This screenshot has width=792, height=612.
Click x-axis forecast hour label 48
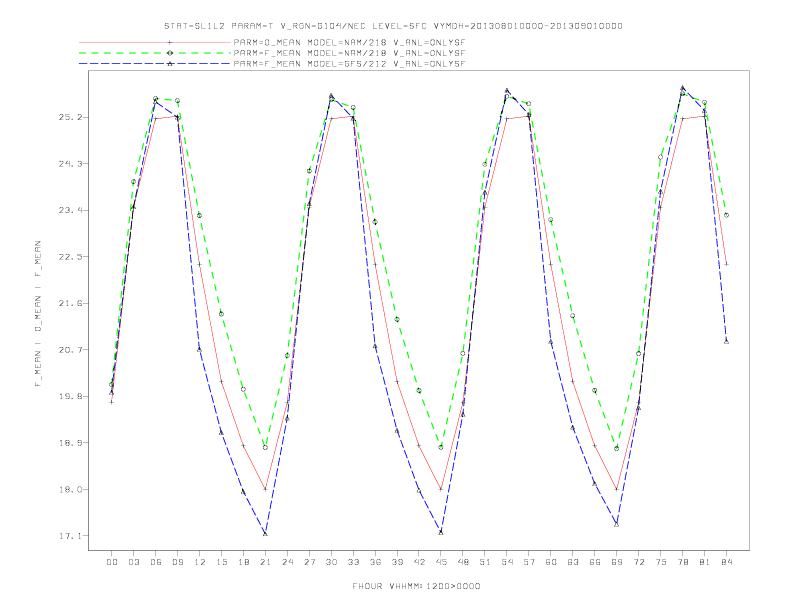click(463, 562)
